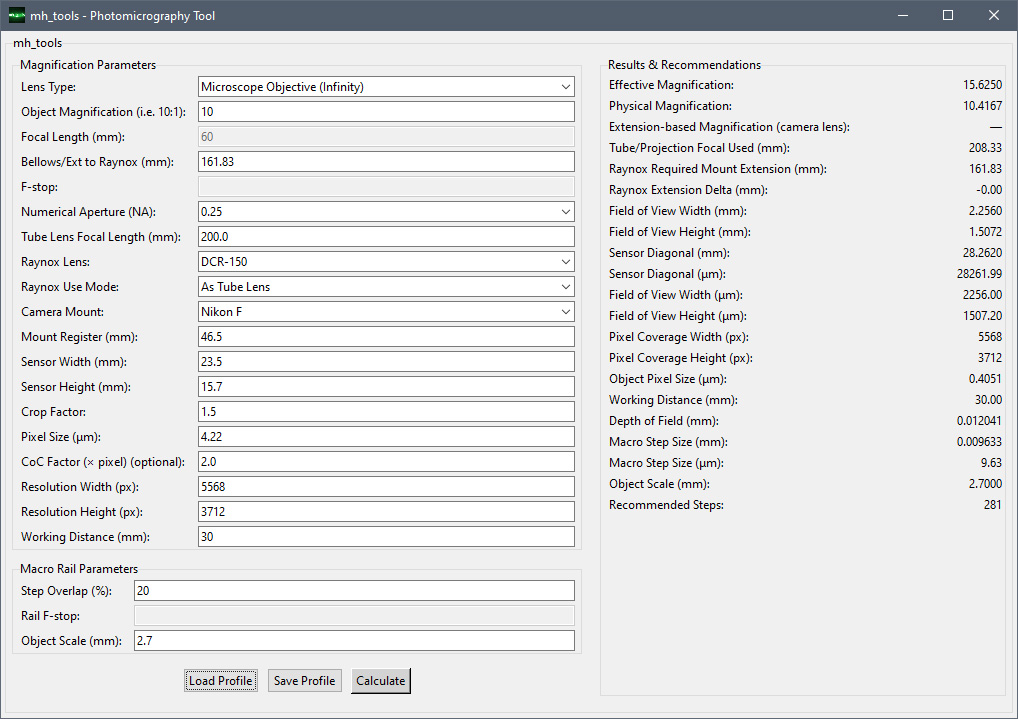Maximize the Photomicrography Tool window
Image resolution: width=1018 pixels, height=719 pixels.
947,16
